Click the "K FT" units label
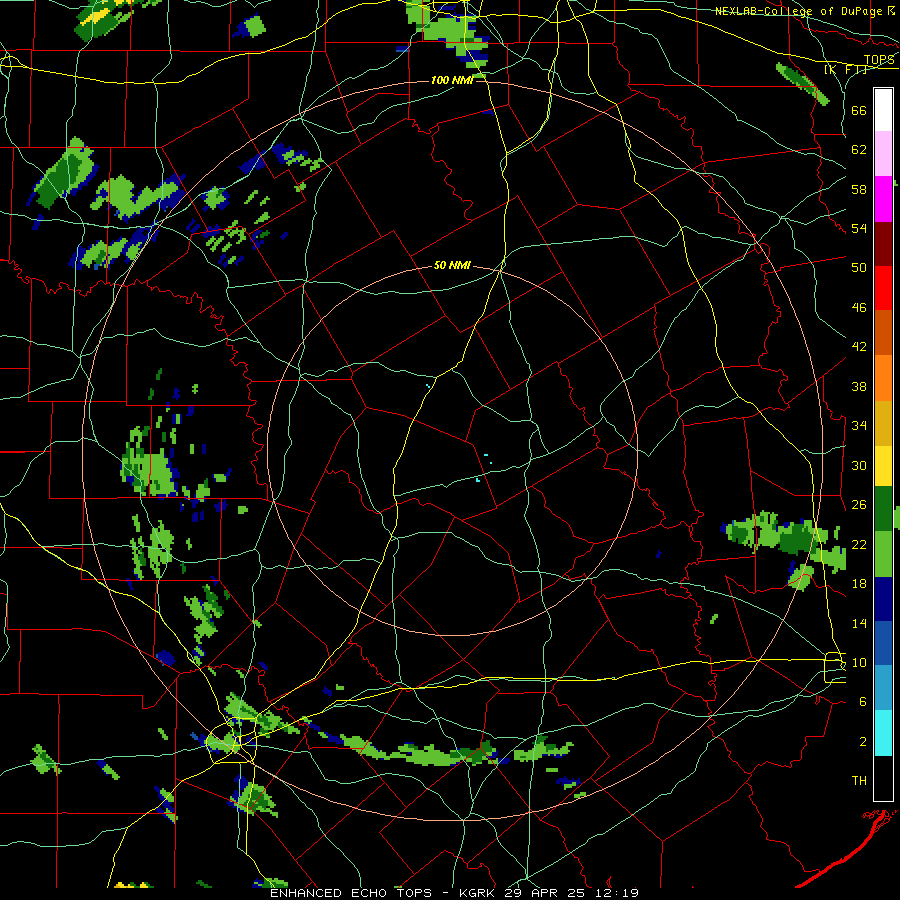The height and width of the screenshot is (900, 900). pyautogui.click(x=845, y=69)
